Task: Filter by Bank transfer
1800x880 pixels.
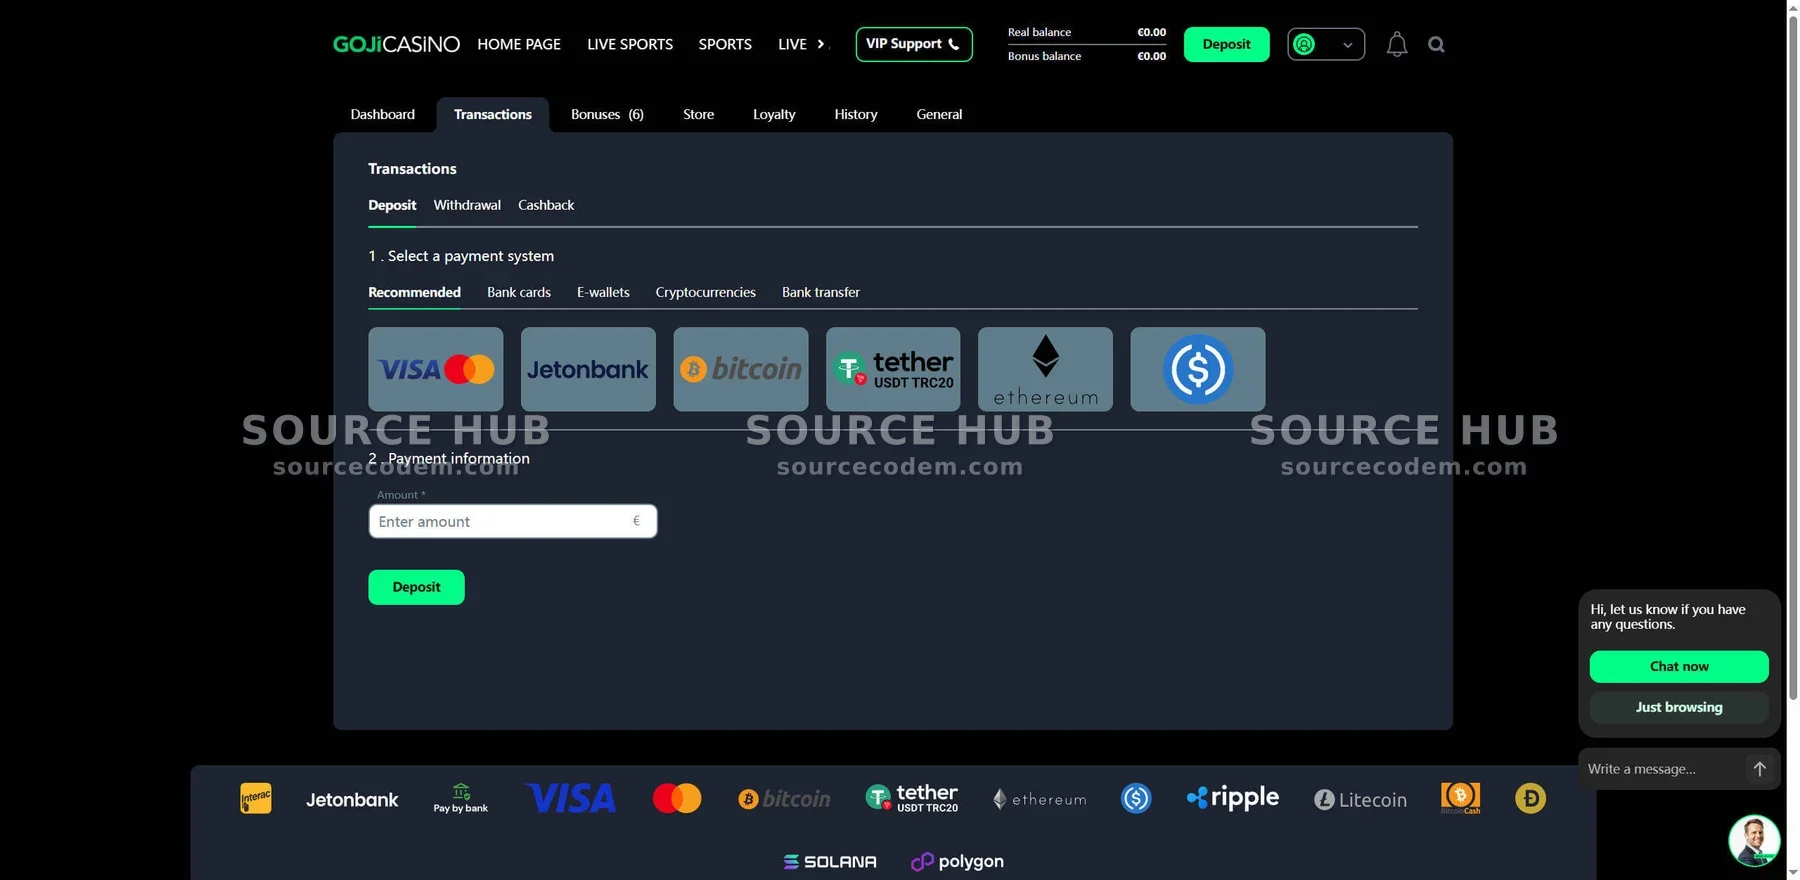Action: [821, 292]
